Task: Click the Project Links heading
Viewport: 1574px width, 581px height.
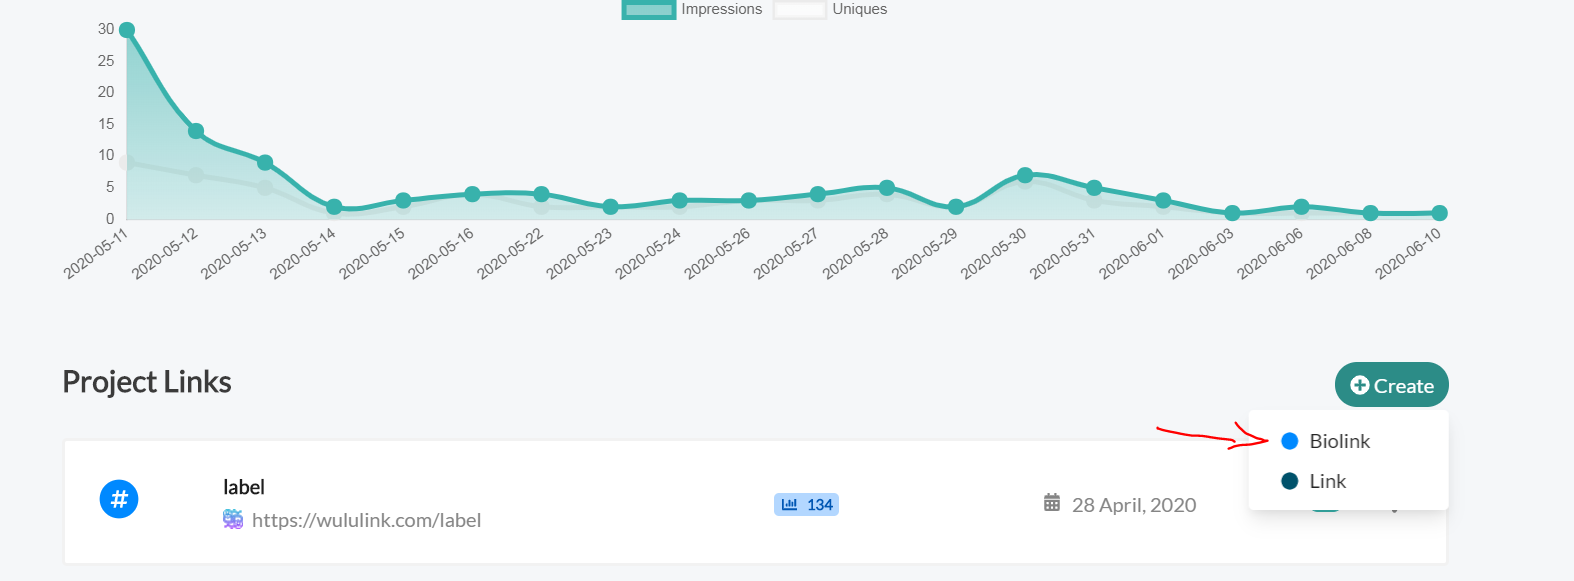Action: click(x=147, y=382)
